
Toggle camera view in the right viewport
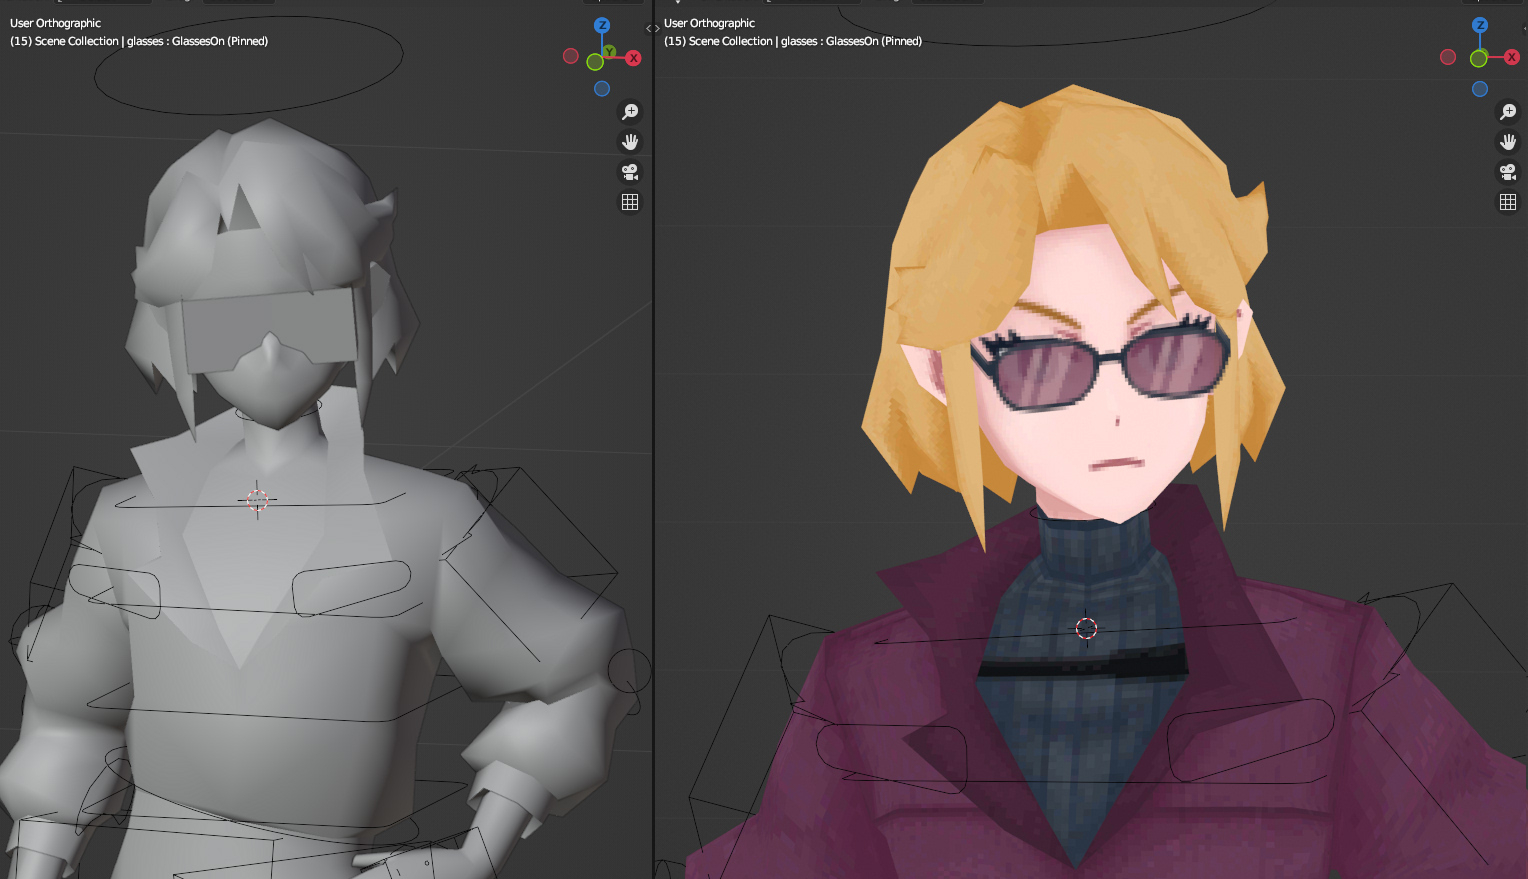point(1508,172)
